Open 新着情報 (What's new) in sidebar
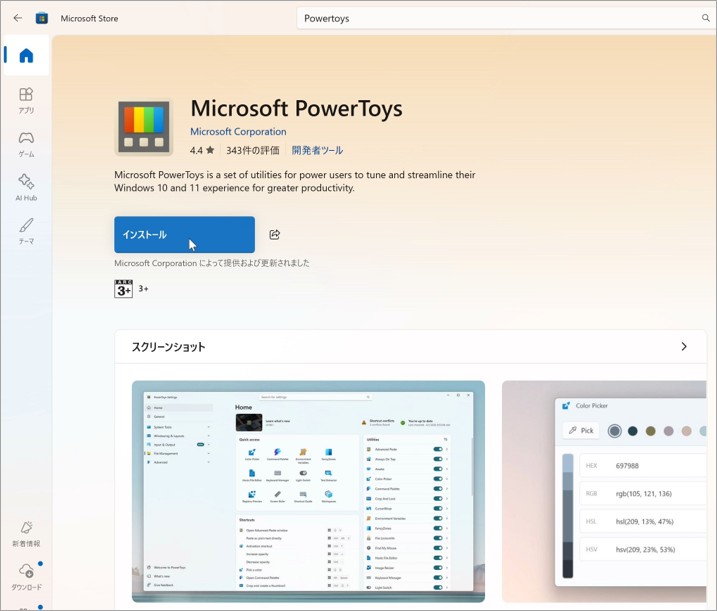This screenshot has width=717, height=611. (26, 534)
